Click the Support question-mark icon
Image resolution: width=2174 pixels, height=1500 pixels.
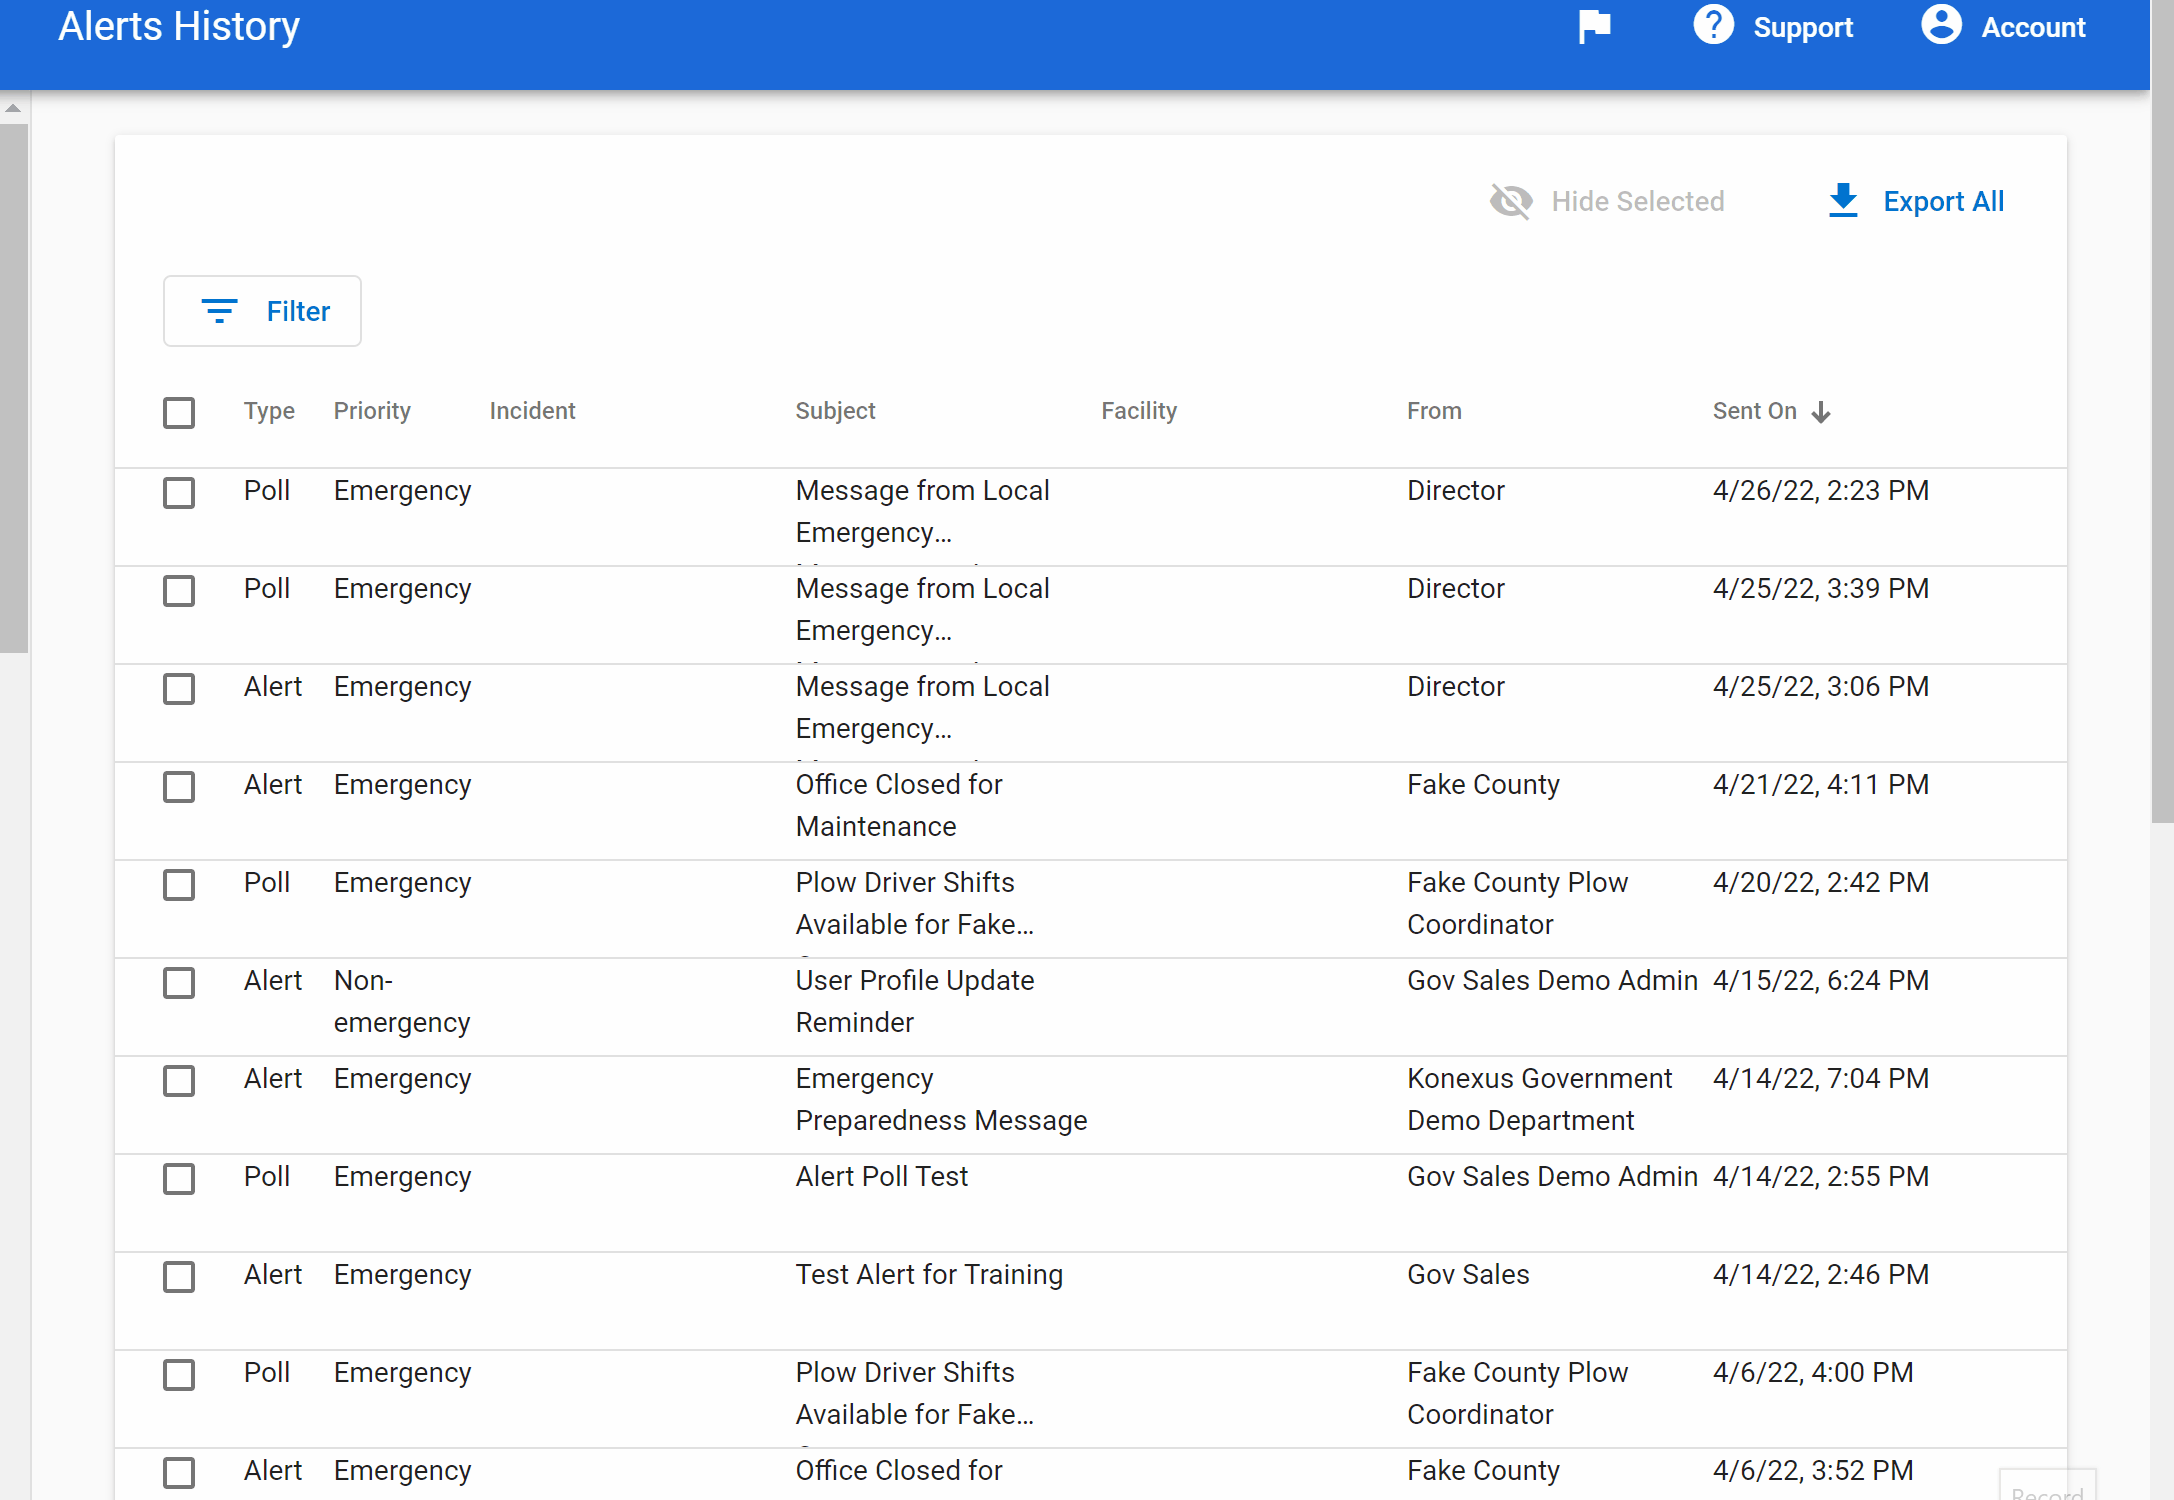(1712, 27)
